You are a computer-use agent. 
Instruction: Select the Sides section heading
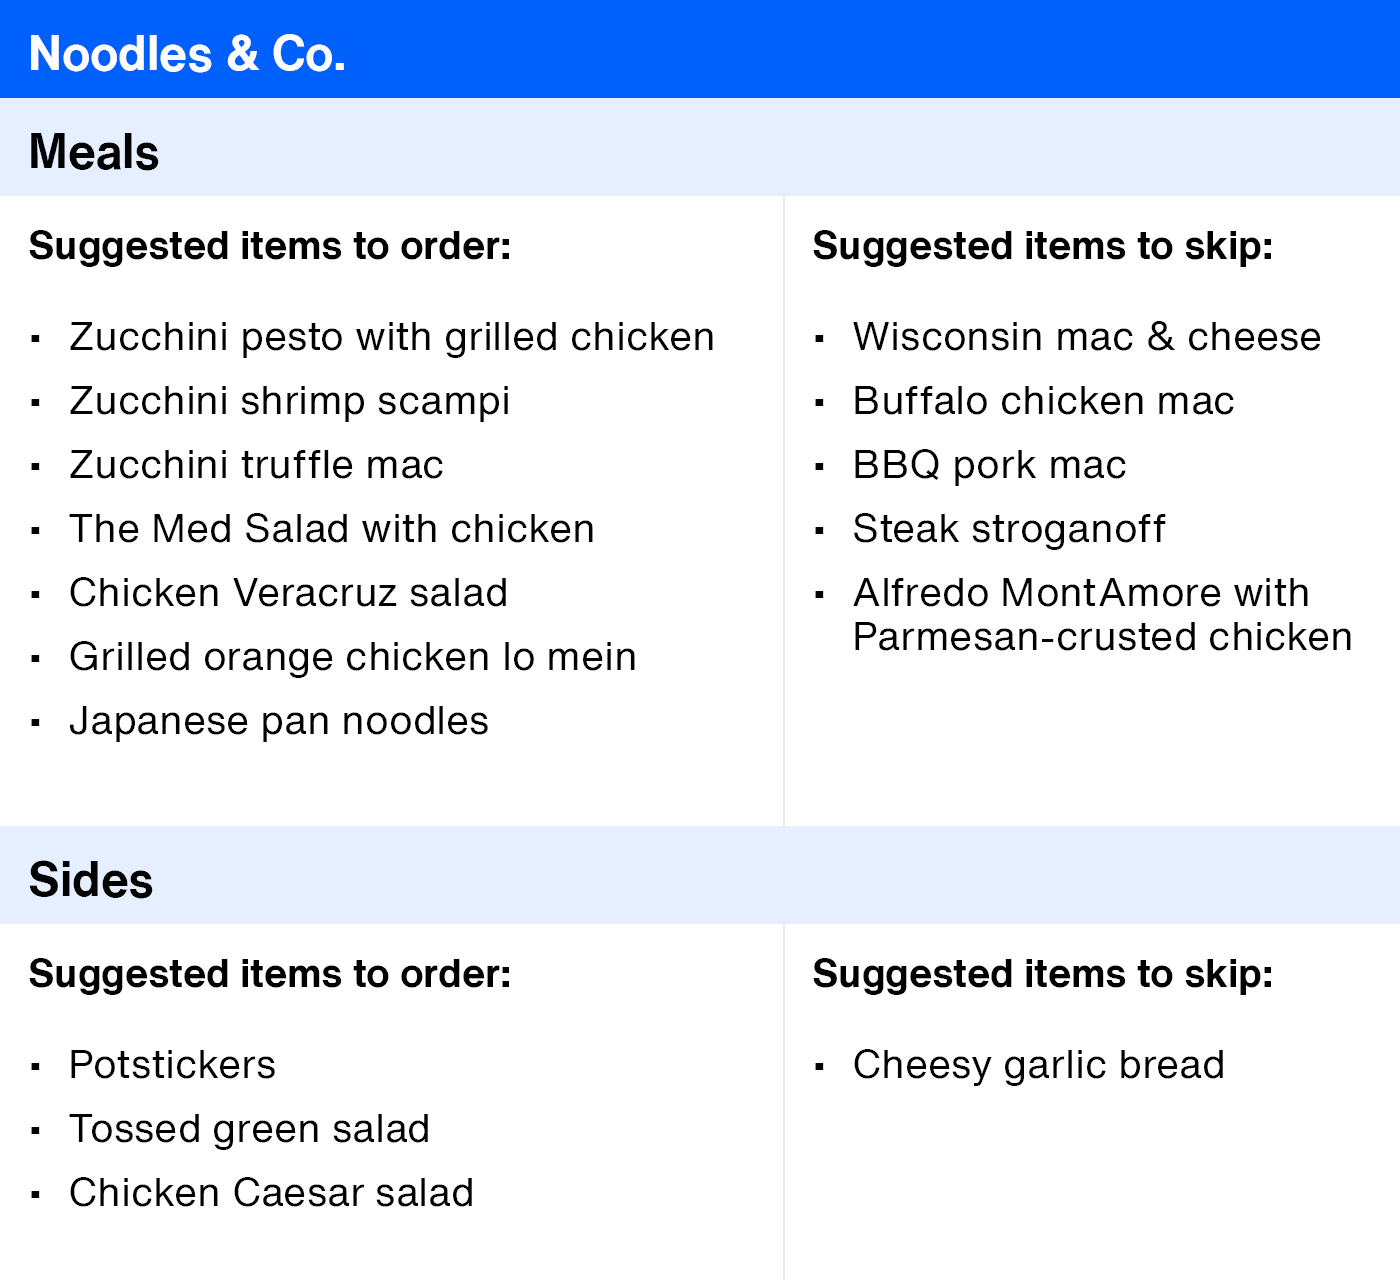pyautogui.click(x=91, y=880)
